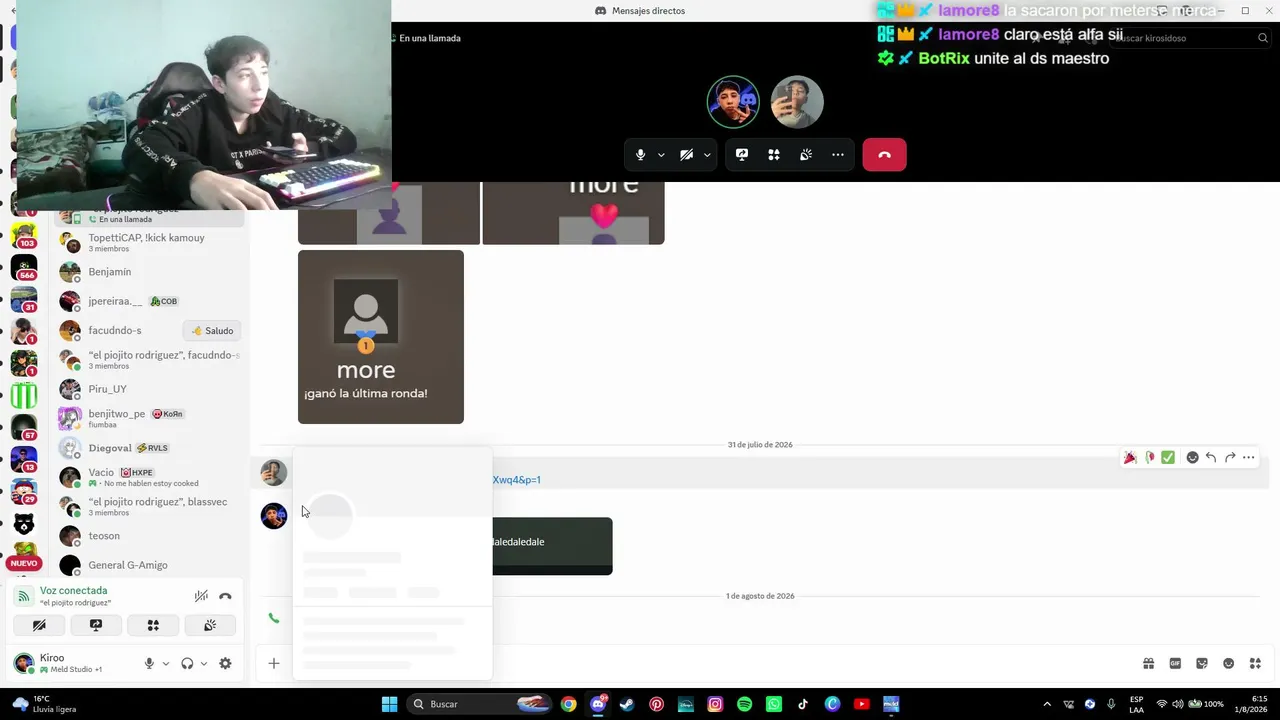Forward the hovered message
The height and width of the screenshot is (720, 1280).
click(x=1230, y=457)
